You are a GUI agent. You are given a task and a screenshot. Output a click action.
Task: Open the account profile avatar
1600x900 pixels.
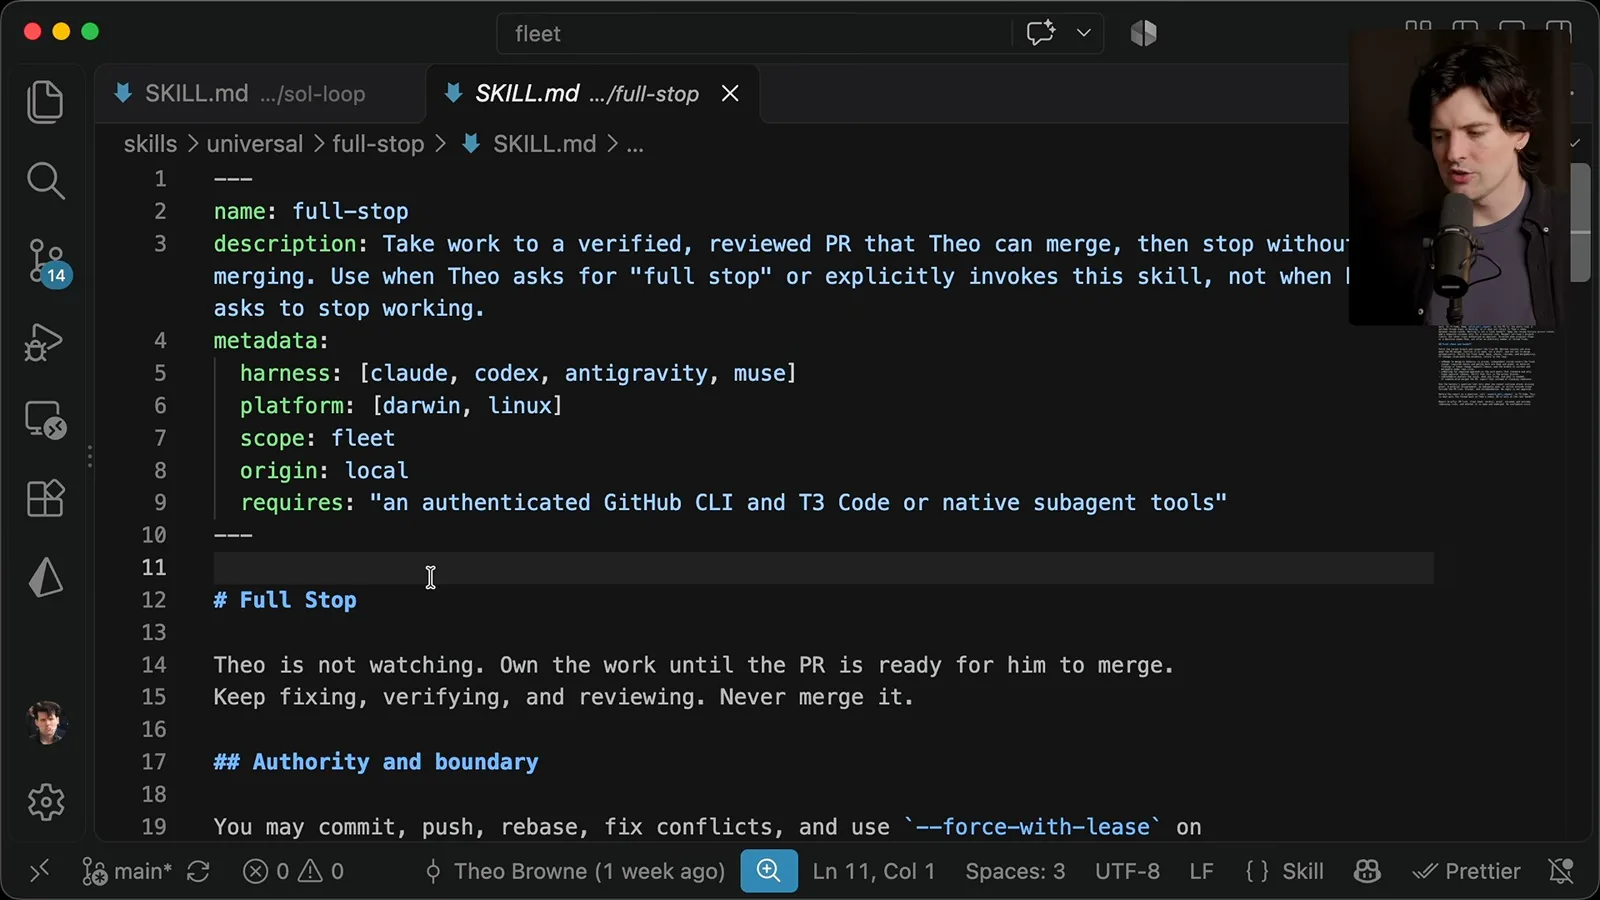click(x=46, y=722)
